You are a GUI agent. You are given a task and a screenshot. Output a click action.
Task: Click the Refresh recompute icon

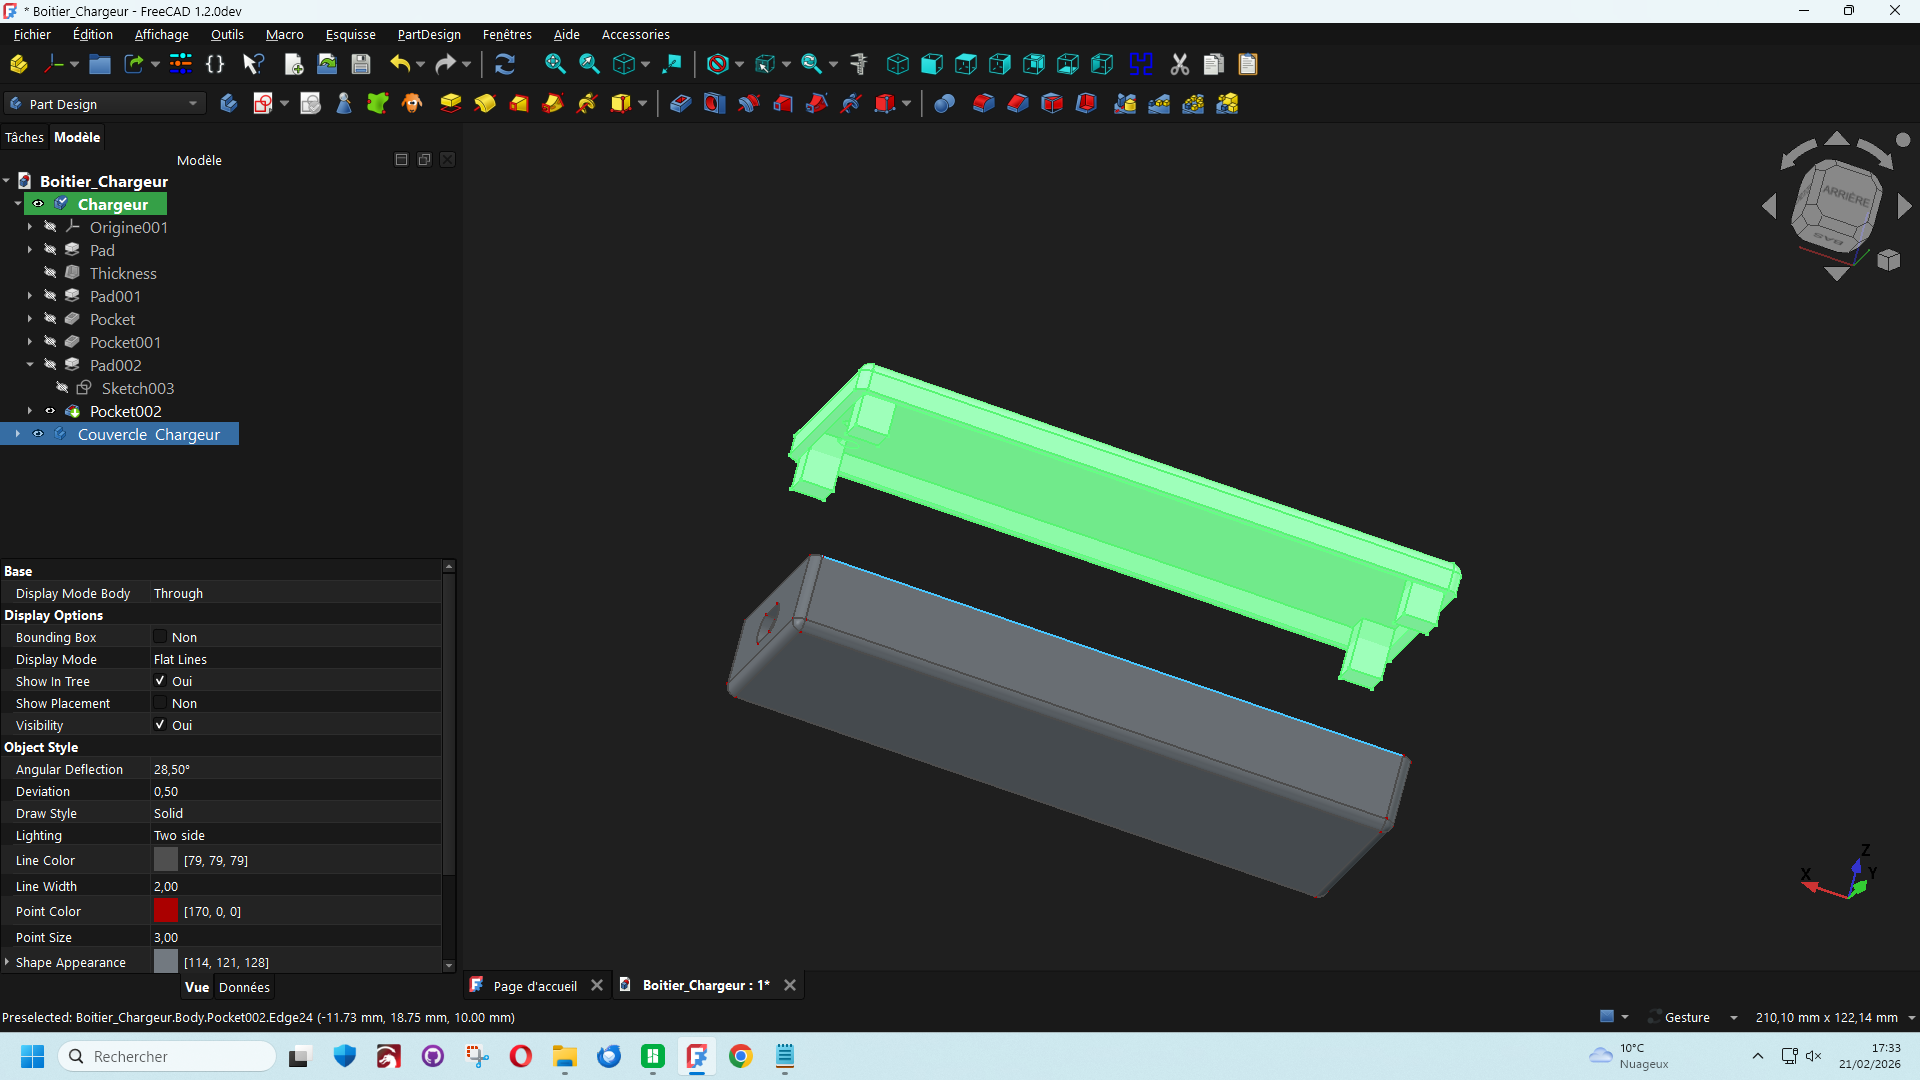click(505, 64)
